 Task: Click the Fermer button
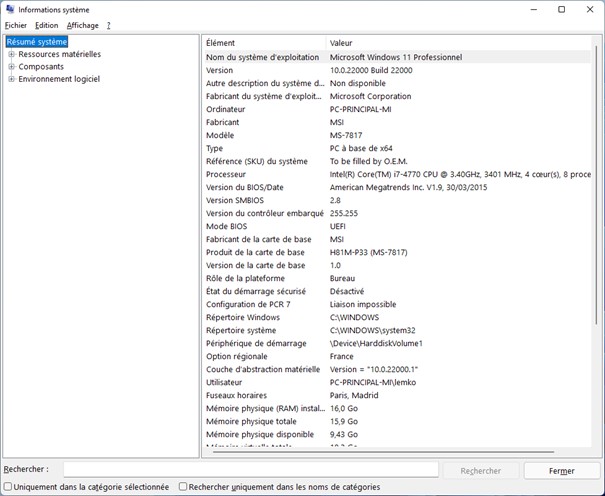[561, 470]
